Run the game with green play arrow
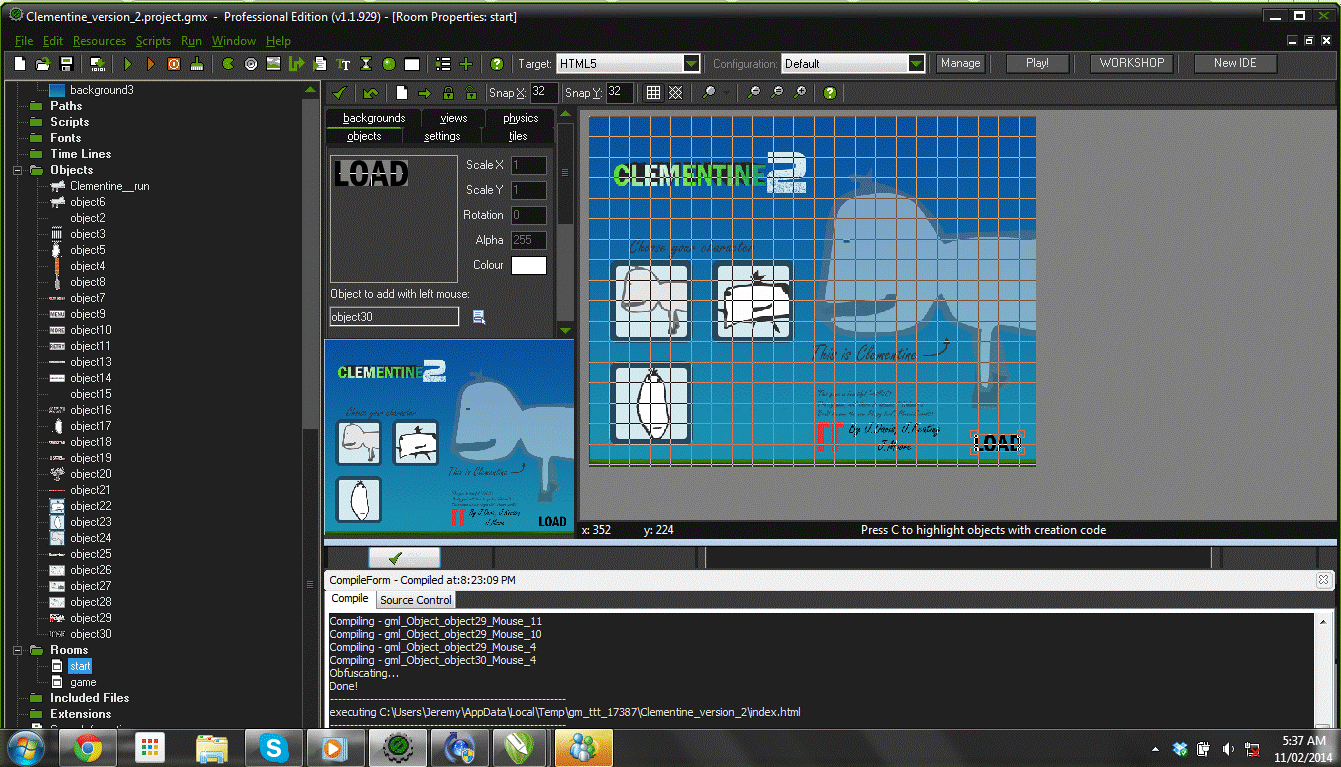The image size is (1341, 767). click(x=128, y=63)
